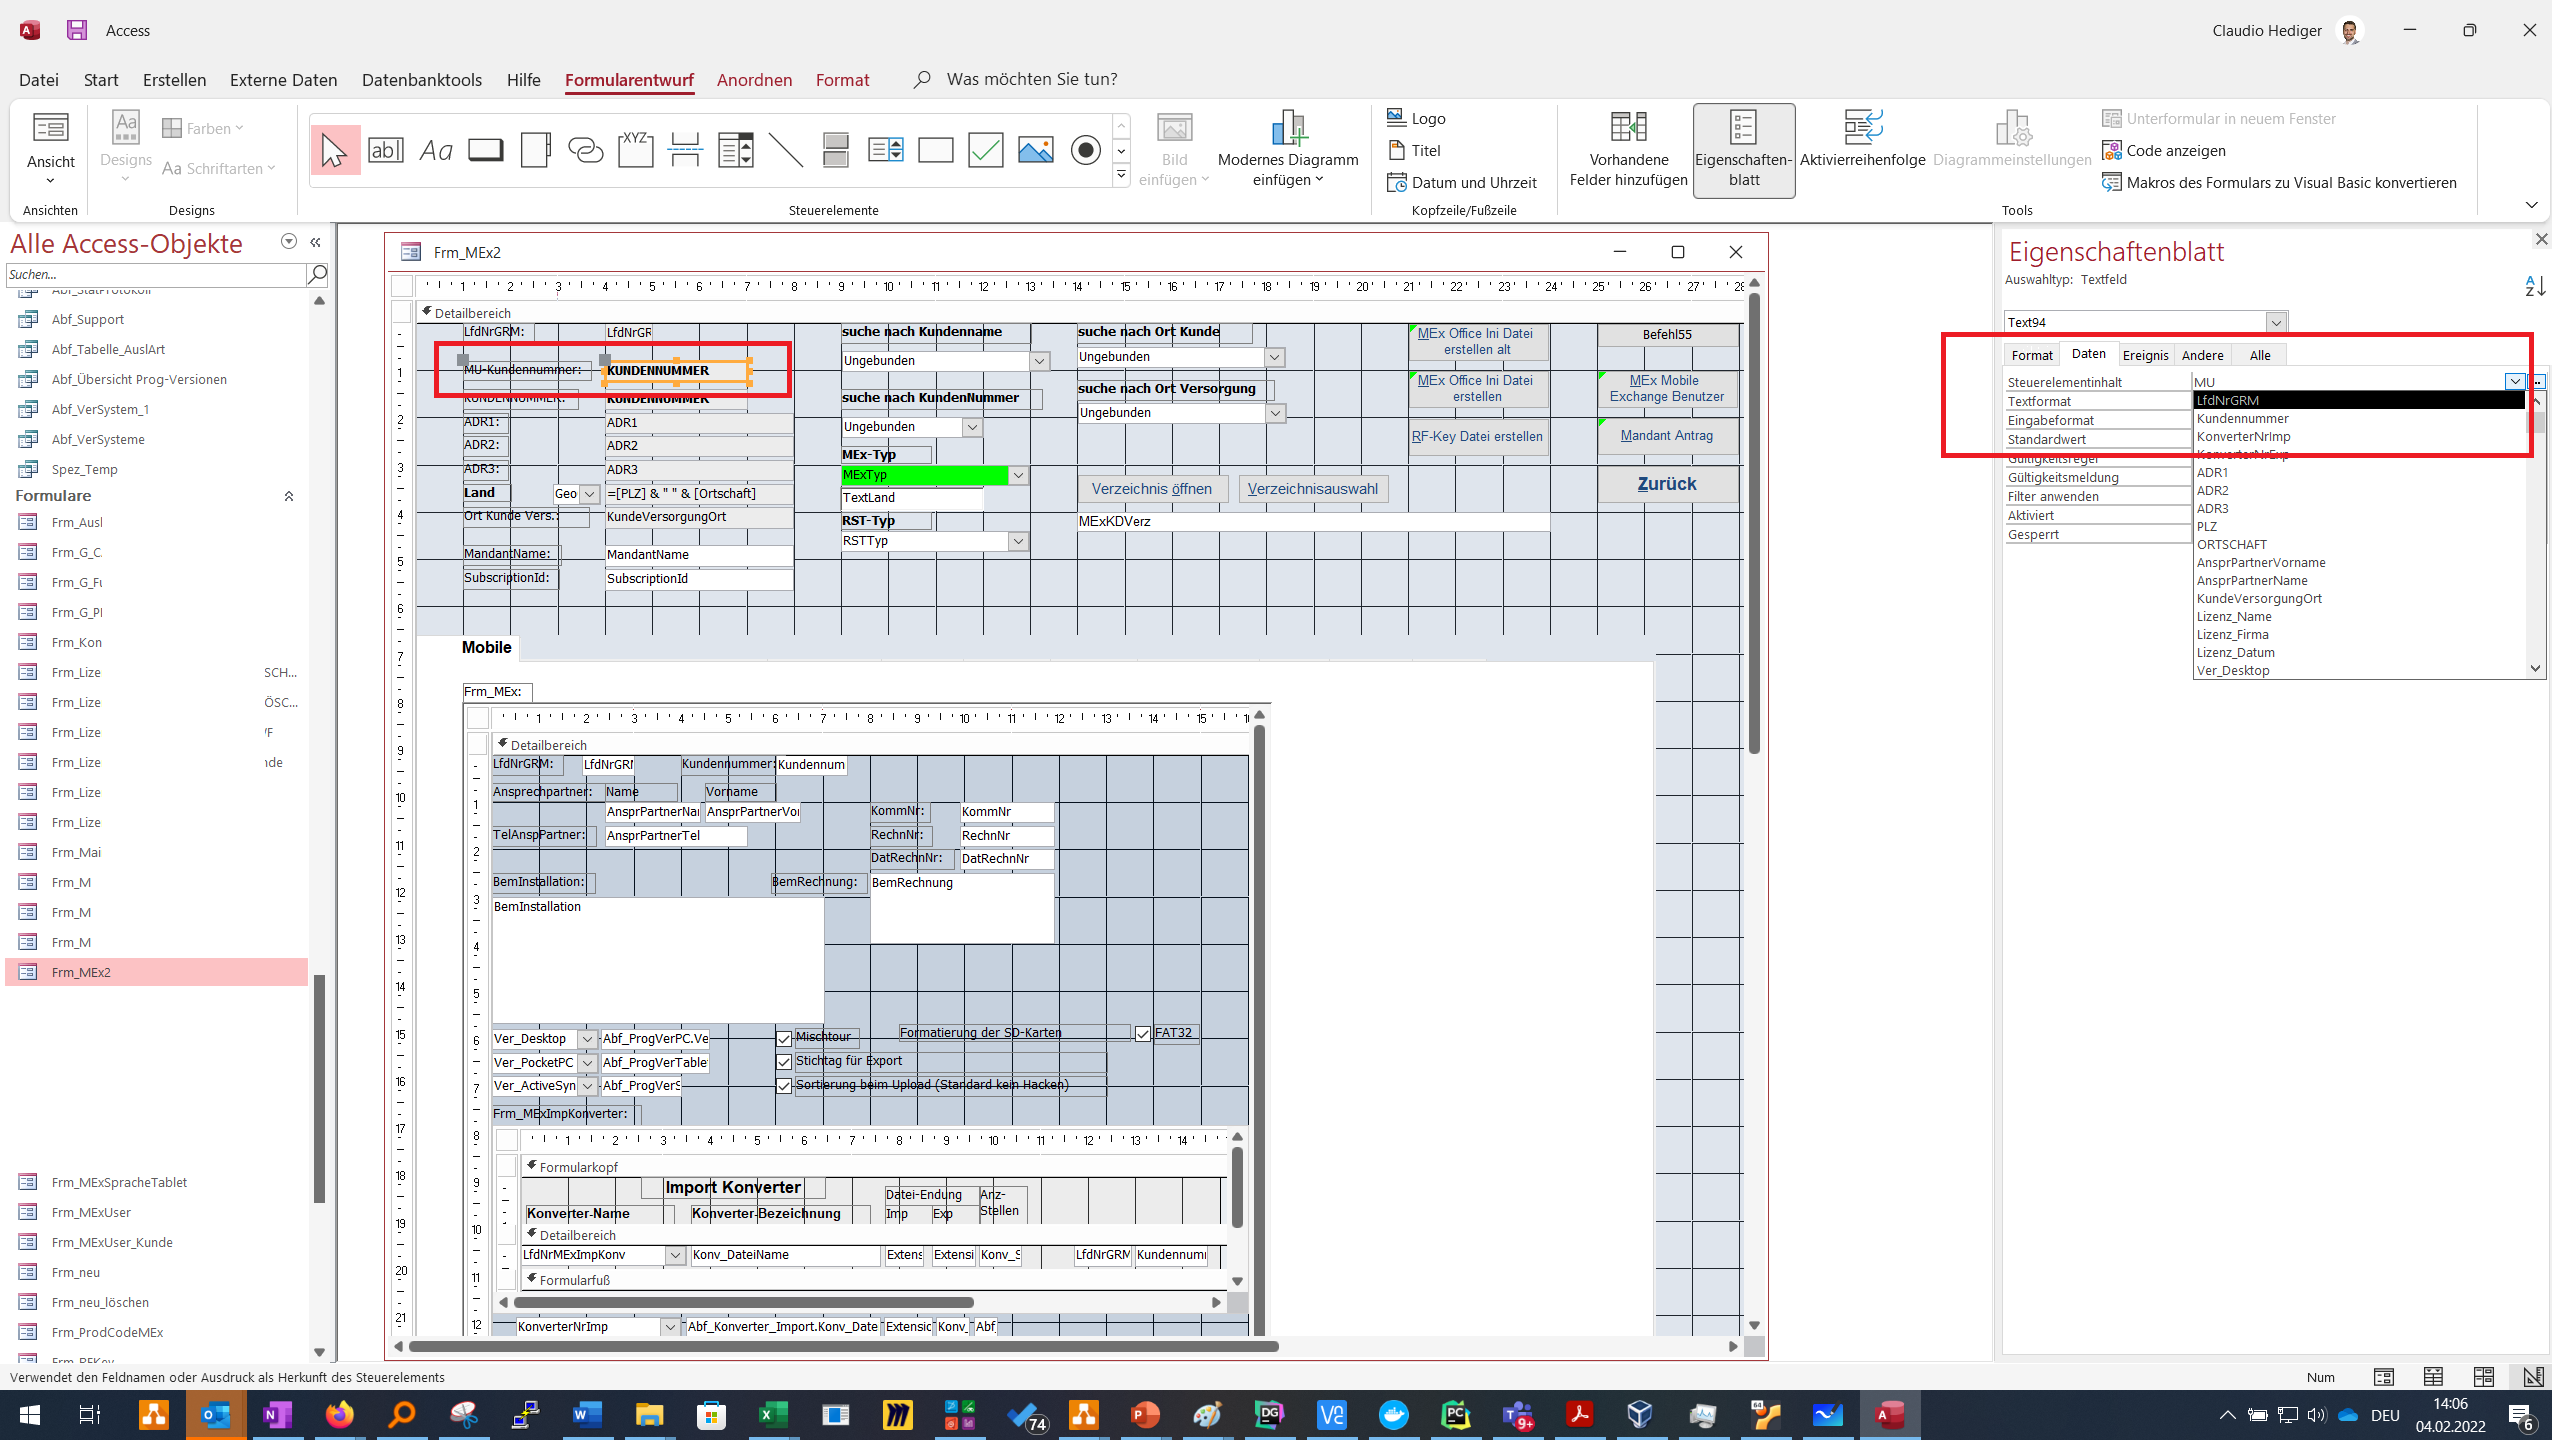Switch to the Erstellen ribbon tab

click(174, 79)
